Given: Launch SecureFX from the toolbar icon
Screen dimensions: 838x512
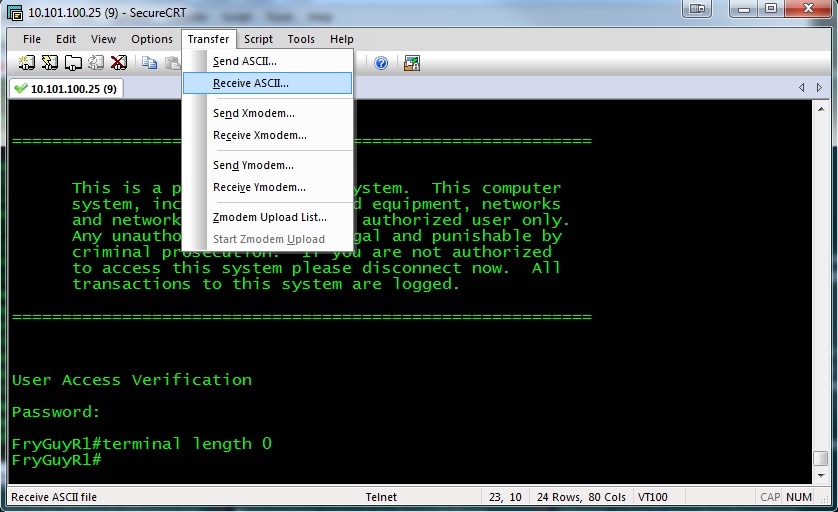Looking at the screenshot, I should pos(412,63).
